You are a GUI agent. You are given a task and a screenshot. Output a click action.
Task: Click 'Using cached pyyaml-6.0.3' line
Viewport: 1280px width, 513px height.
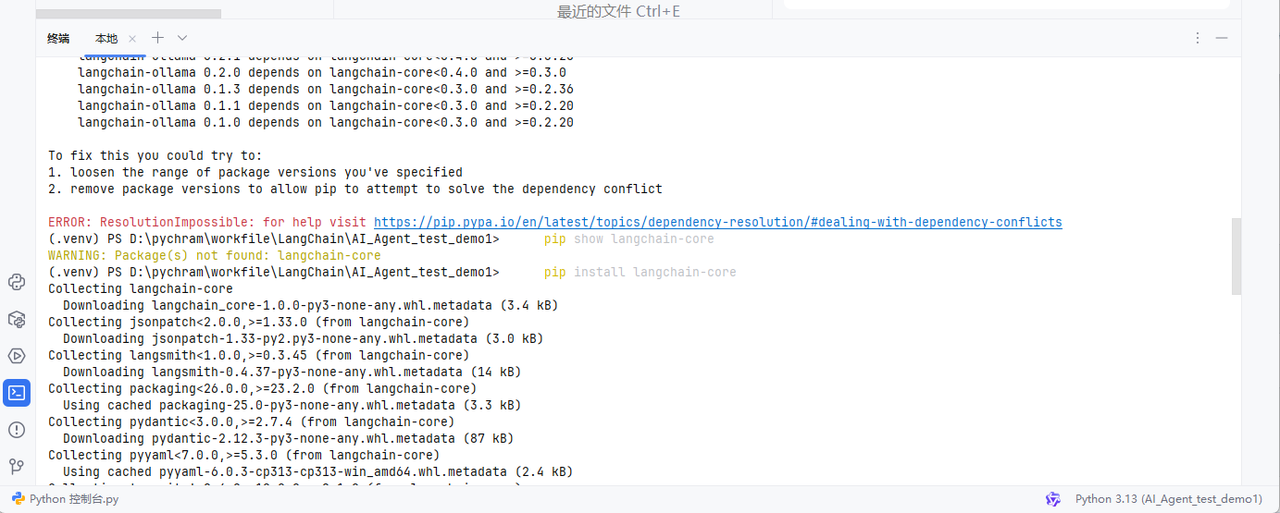coord(317,472)
